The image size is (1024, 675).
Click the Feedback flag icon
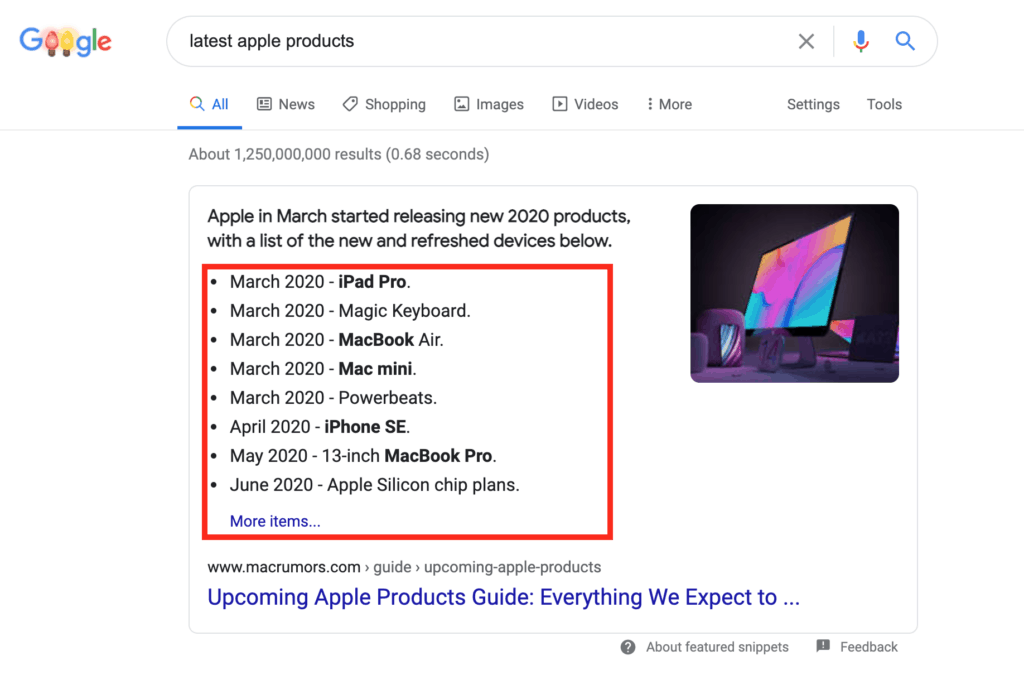[x=823, y=646]
